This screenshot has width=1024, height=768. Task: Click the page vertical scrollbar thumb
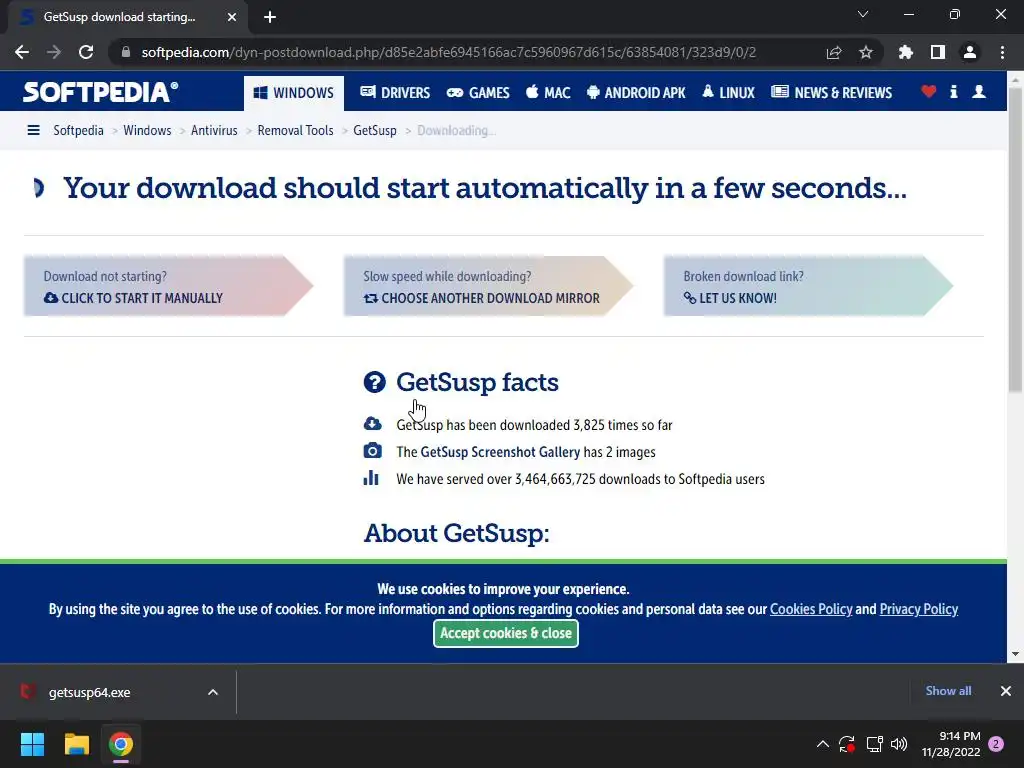coord(1015,238)
